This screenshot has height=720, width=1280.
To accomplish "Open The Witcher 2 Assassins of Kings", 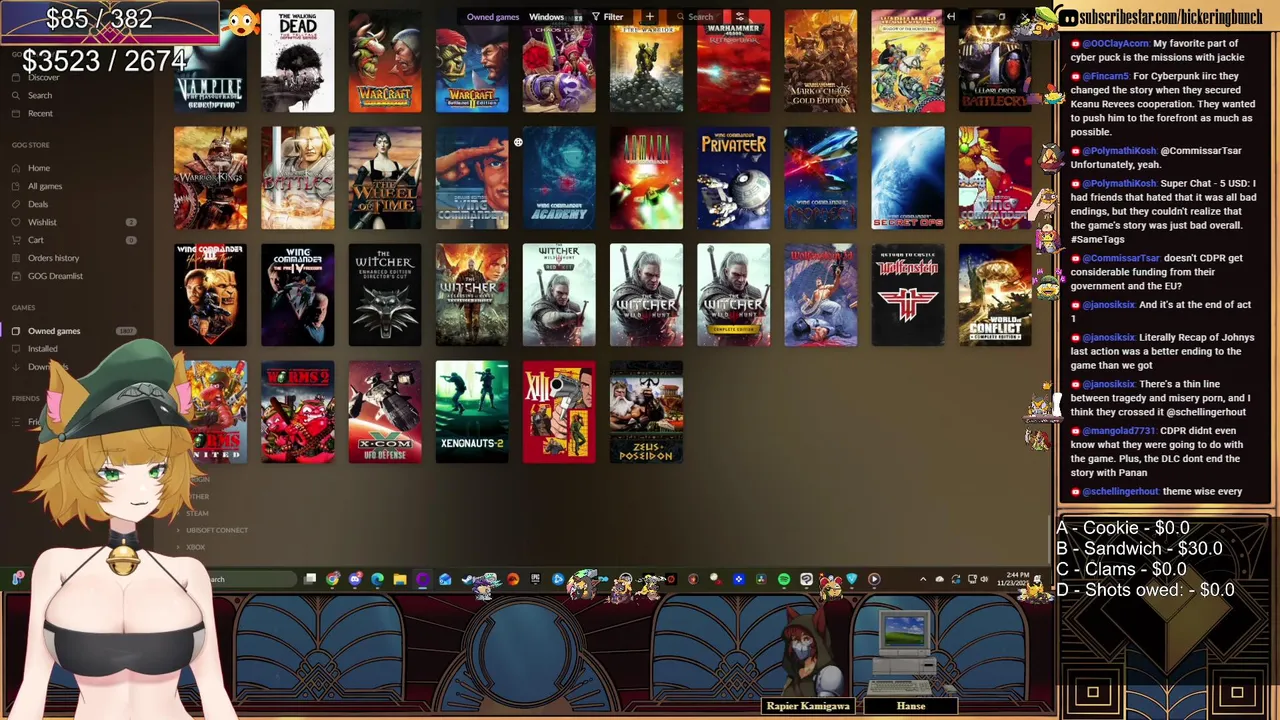I will coord(472,295).
